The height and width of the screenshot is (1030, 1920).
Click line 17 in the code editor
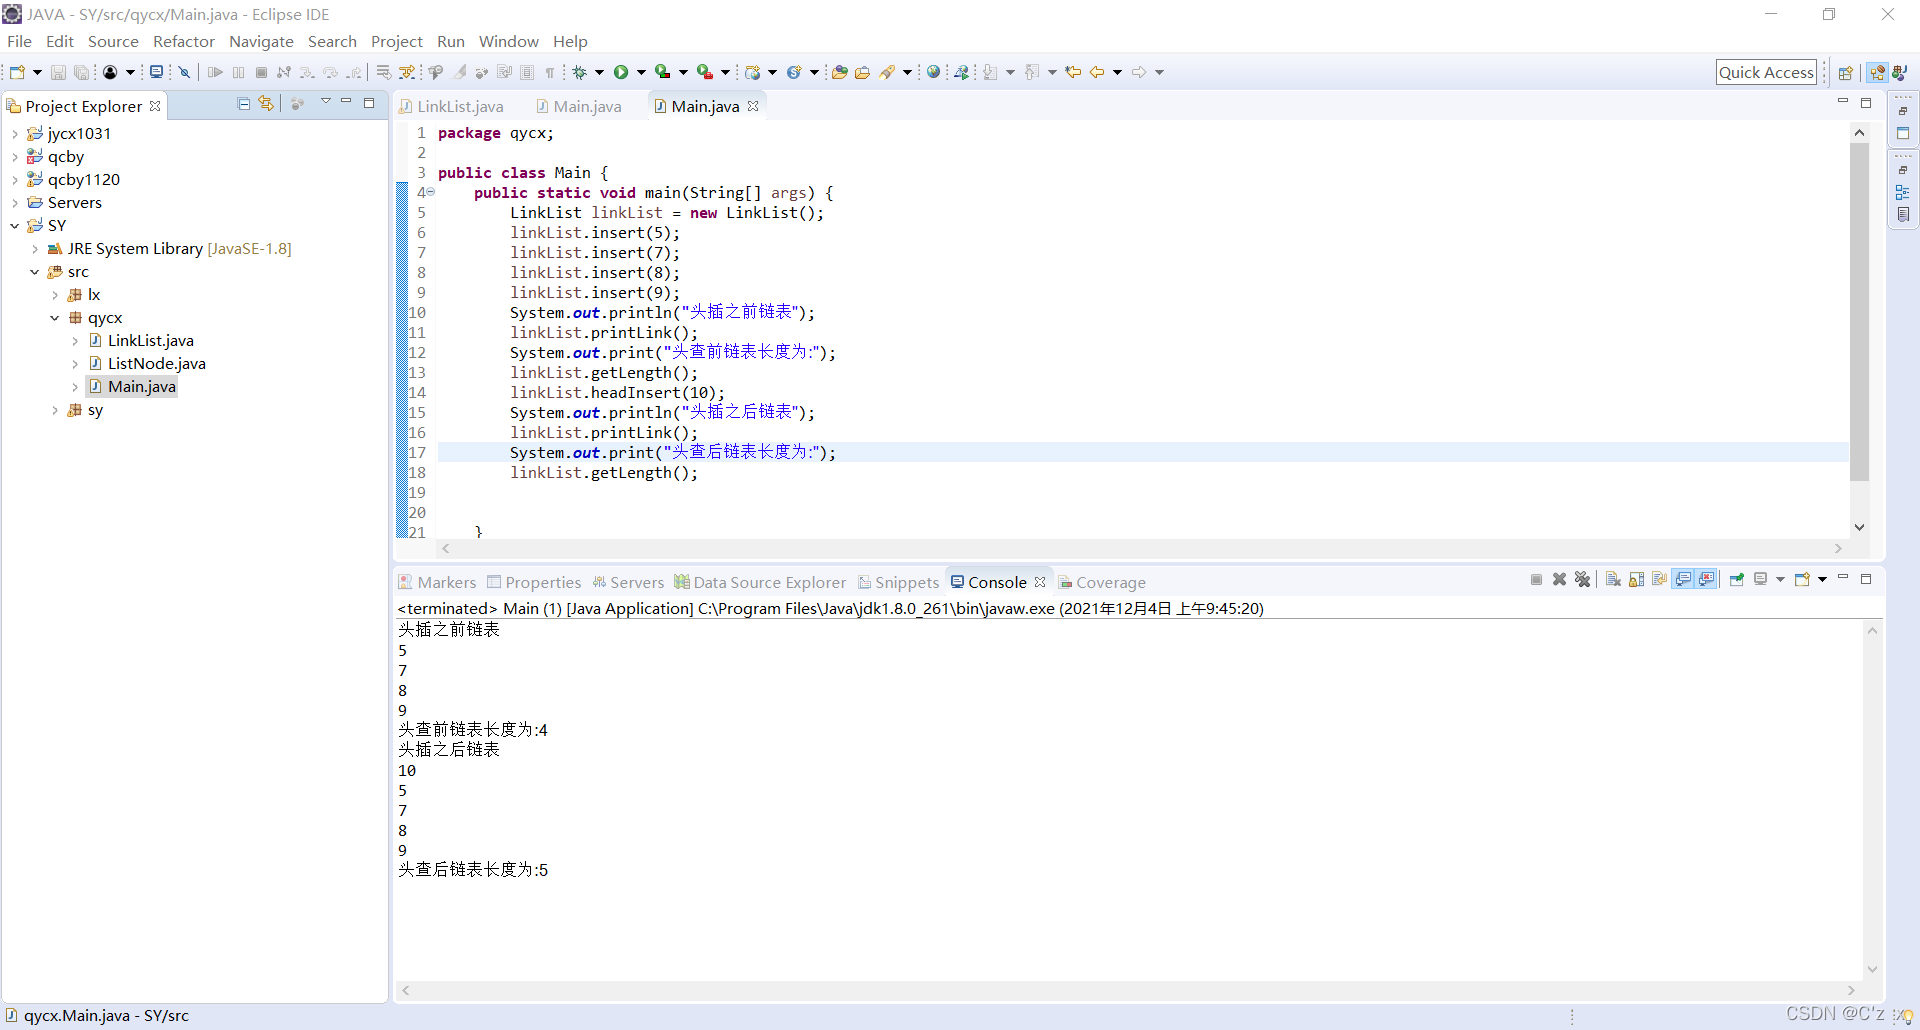[1143, 453]
